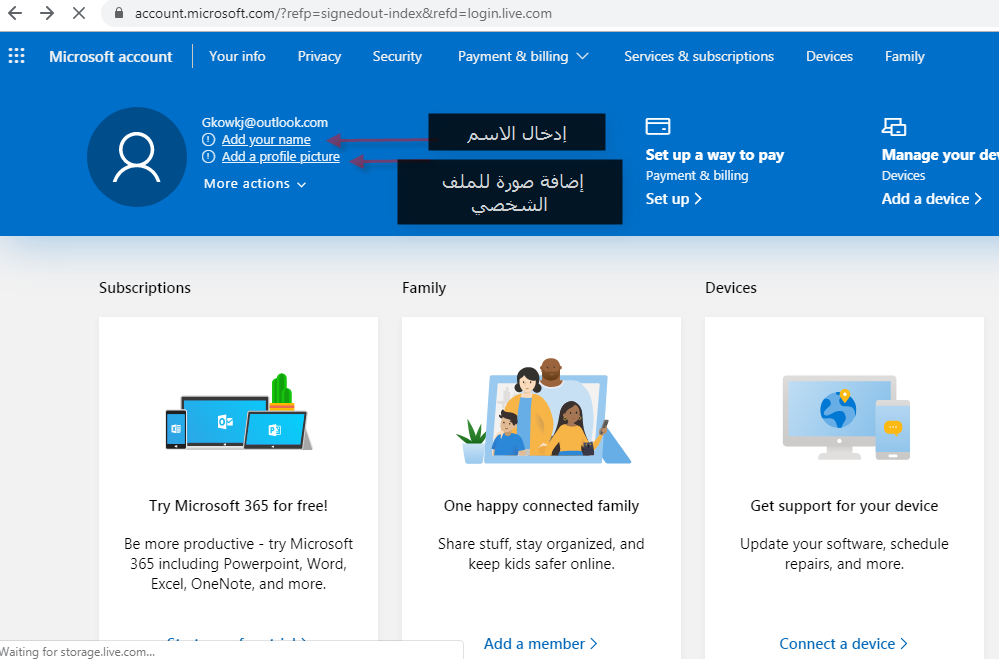Click the warning icon beside Add your name
This screenshot has width=999, height=659.
coord(208,140)
